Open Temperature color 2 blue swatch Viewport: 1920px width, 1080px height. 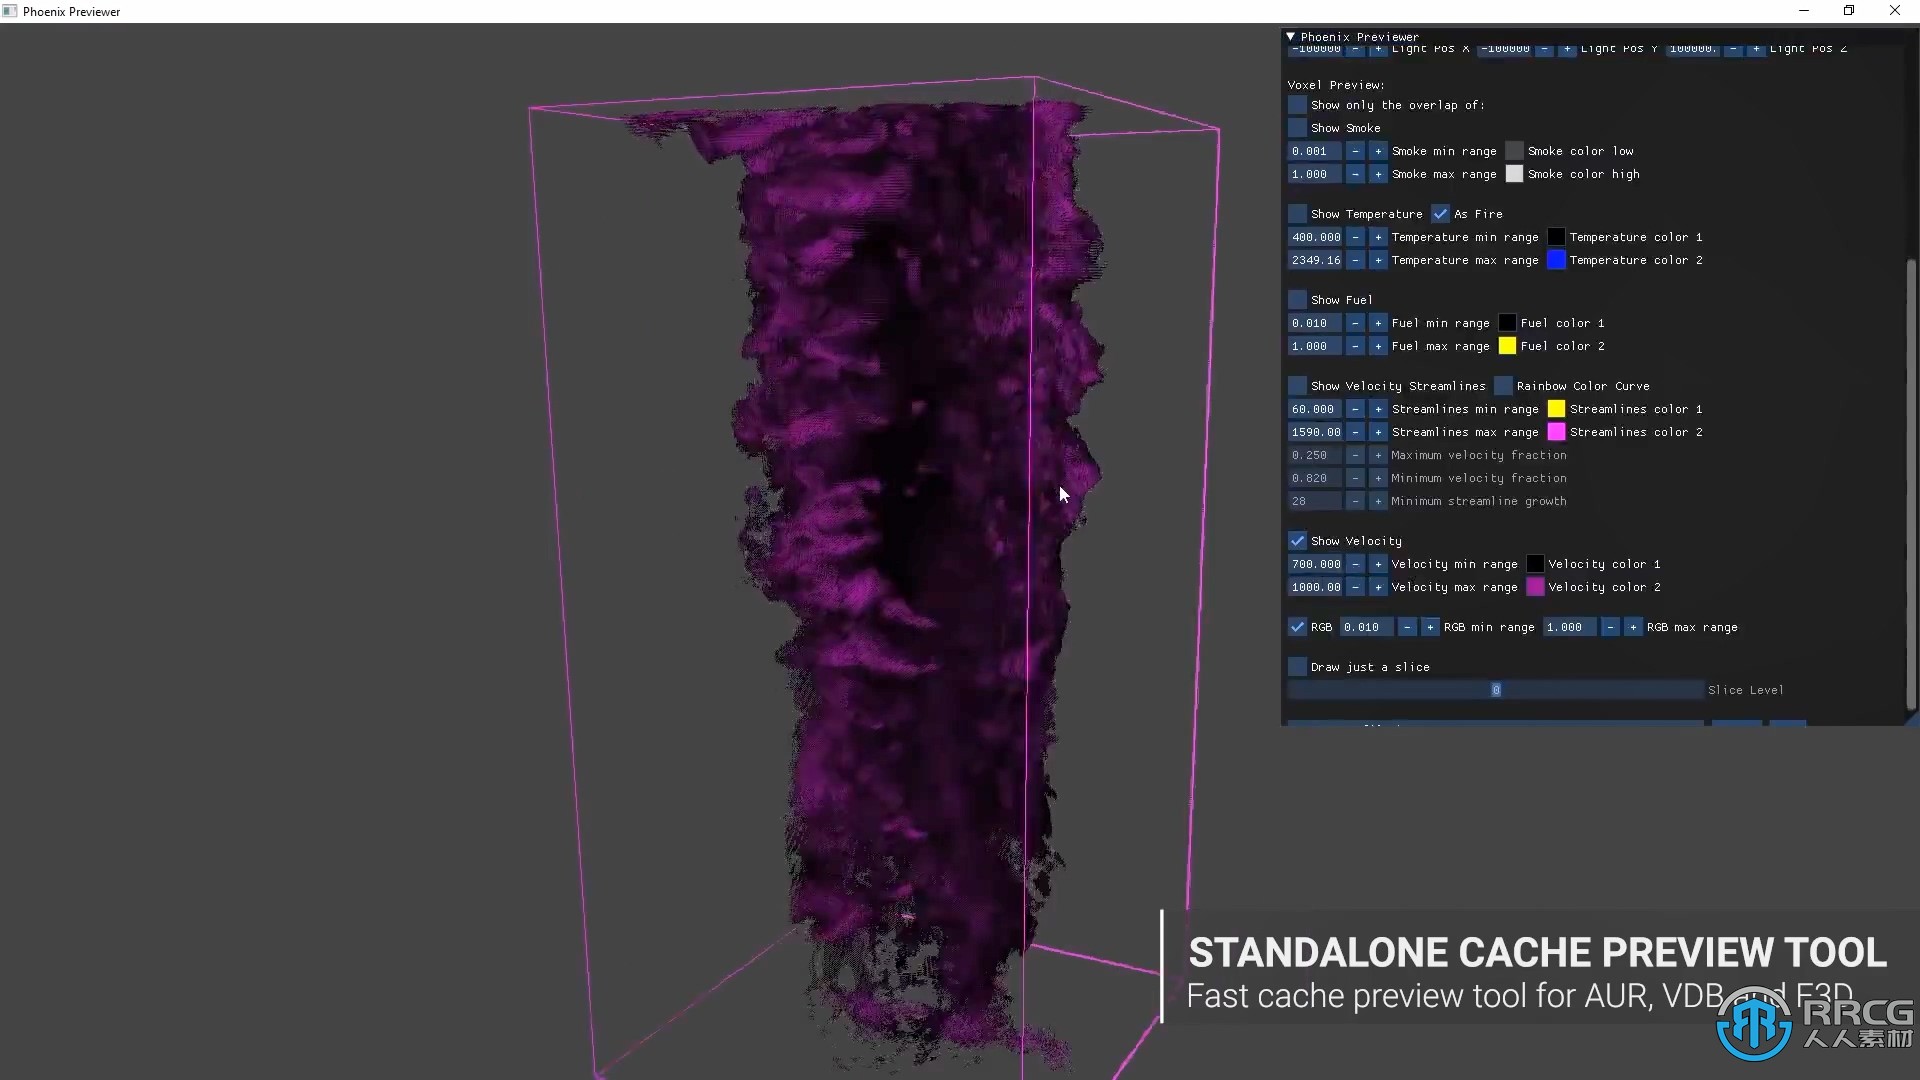pos(1556,260)
